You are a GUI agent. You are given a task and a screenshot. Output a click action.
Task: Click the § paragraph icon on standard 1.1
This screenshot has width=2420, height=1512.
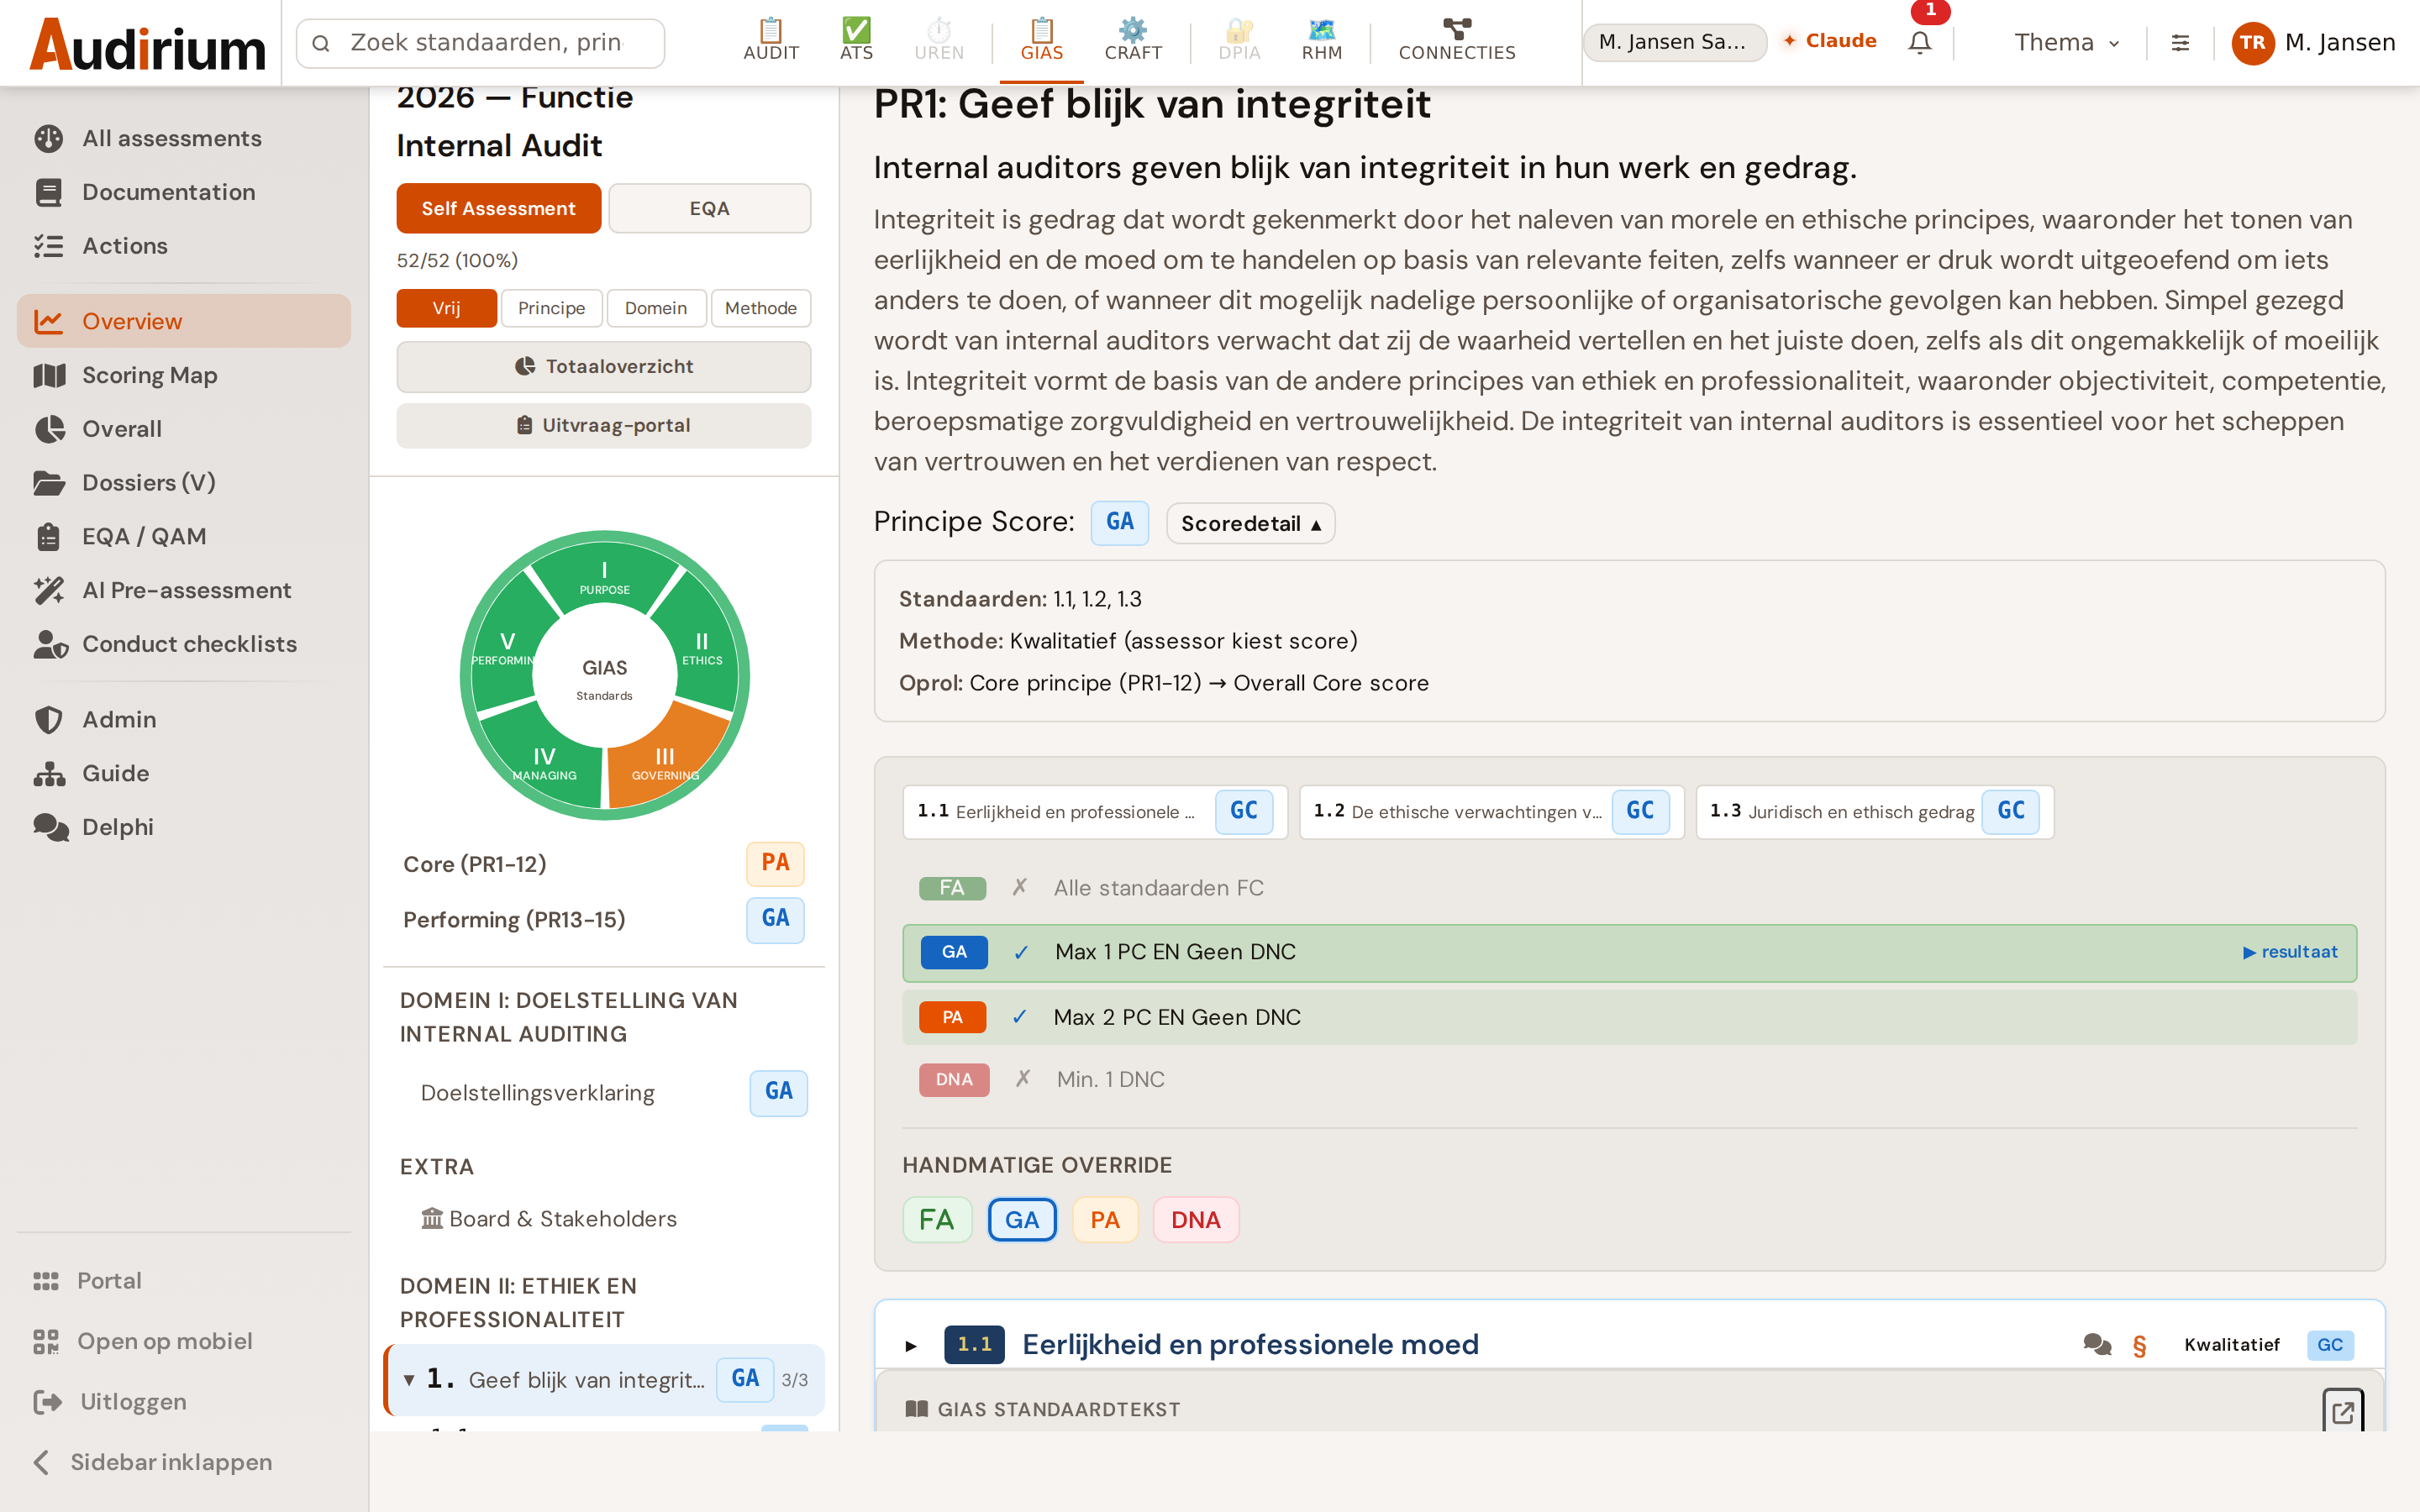2139,1346
